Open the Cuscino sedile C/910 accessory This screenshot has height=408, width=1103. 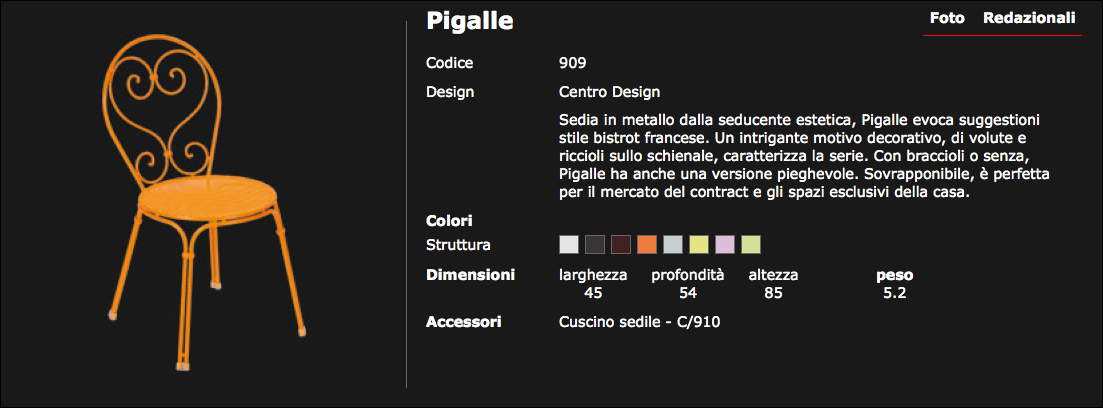[639, 322]
